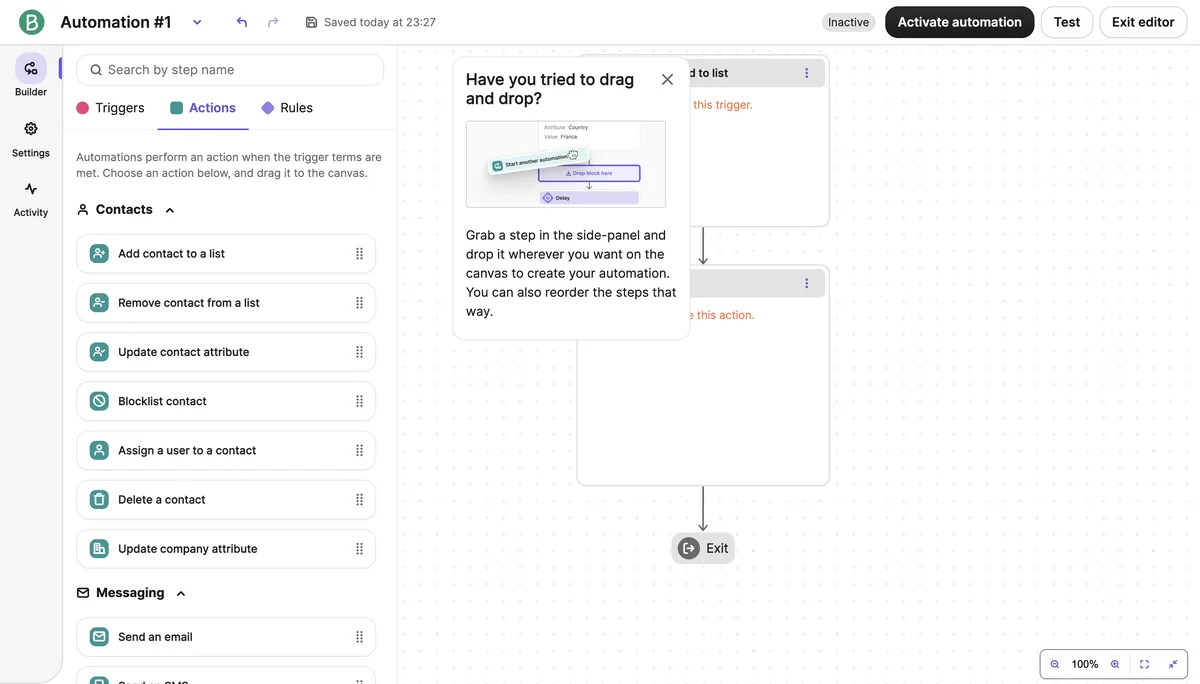Click drag handle of Add contact to a list
This screenshot has width=1200, height=684.
click(x=359, y=254)
